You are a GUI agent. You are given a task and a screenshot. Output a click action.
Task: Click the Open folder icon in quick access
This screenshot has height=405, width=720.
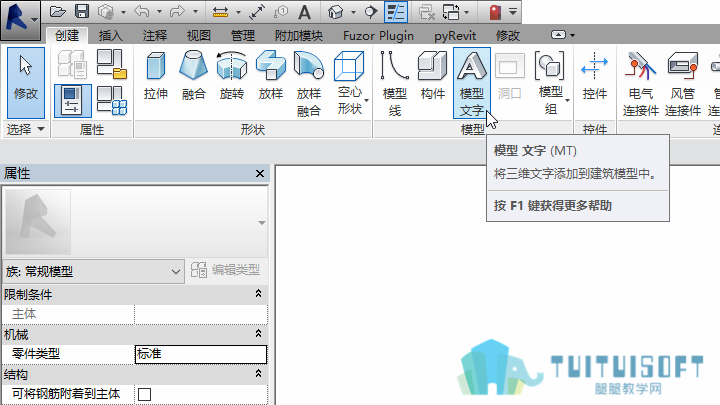pos(57,11)
